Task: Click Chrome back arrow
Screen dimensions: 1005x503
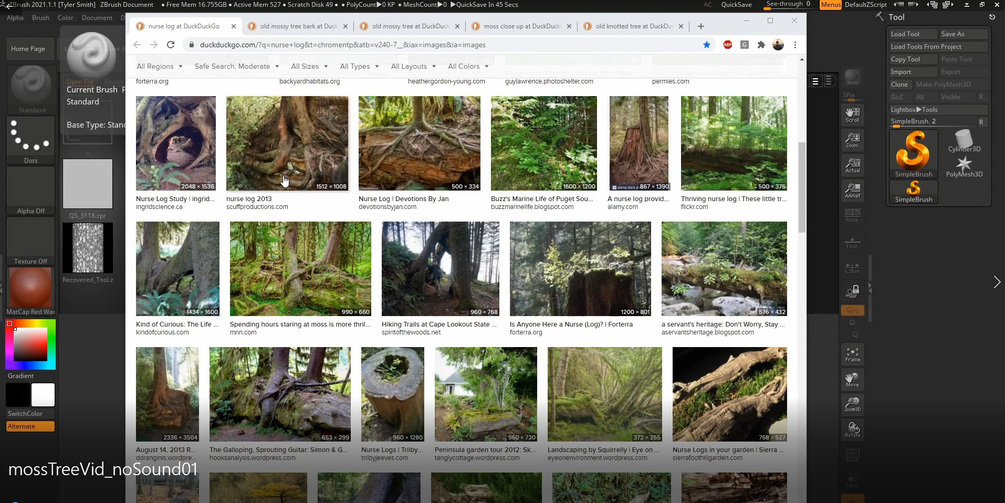Action: click(137, 45)
